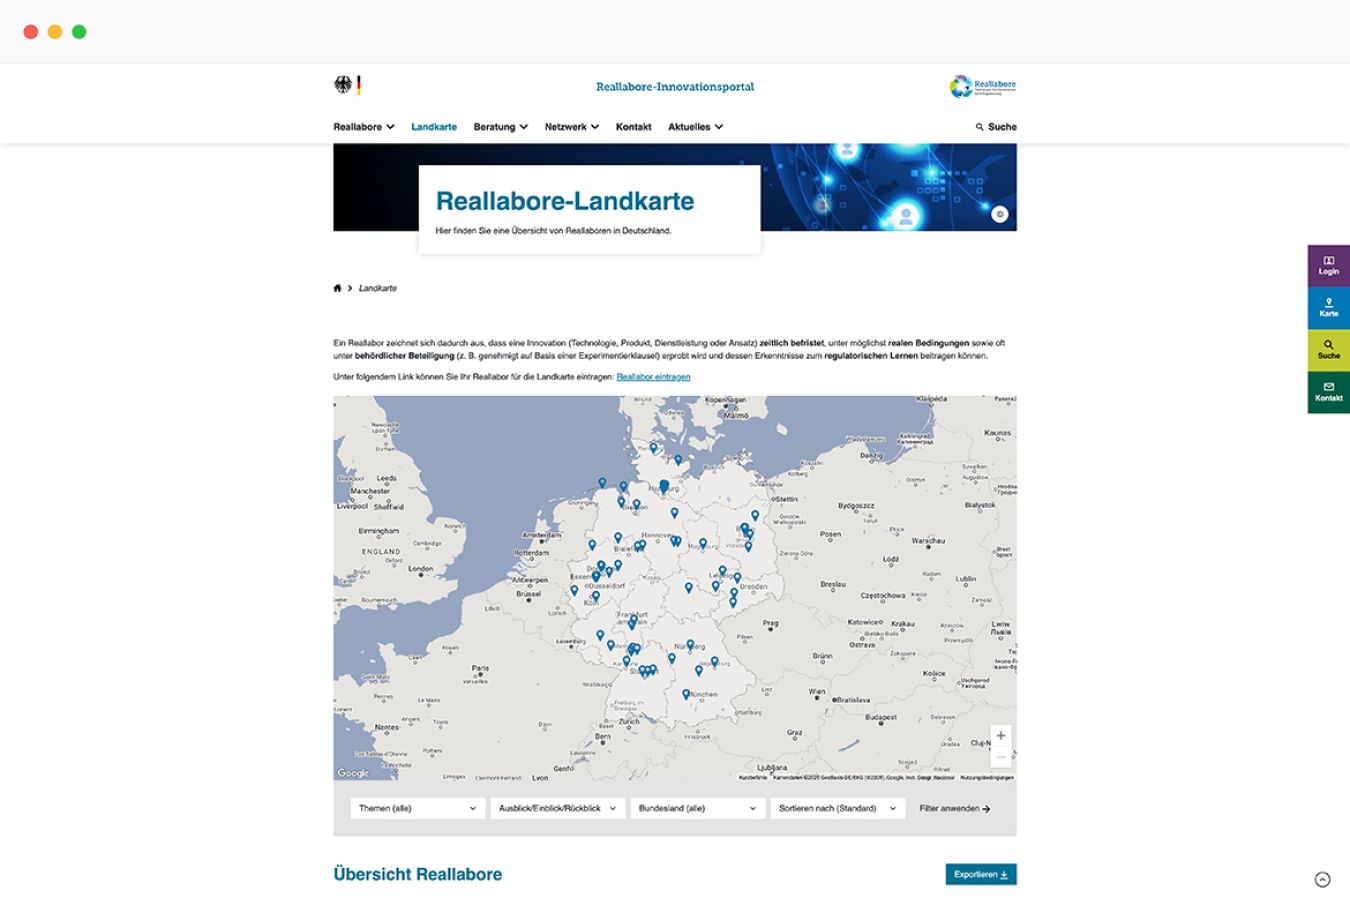The image size is (1350, 905).
Task: Open the Netzwerk navigation menu
Action: pos(571,127)
